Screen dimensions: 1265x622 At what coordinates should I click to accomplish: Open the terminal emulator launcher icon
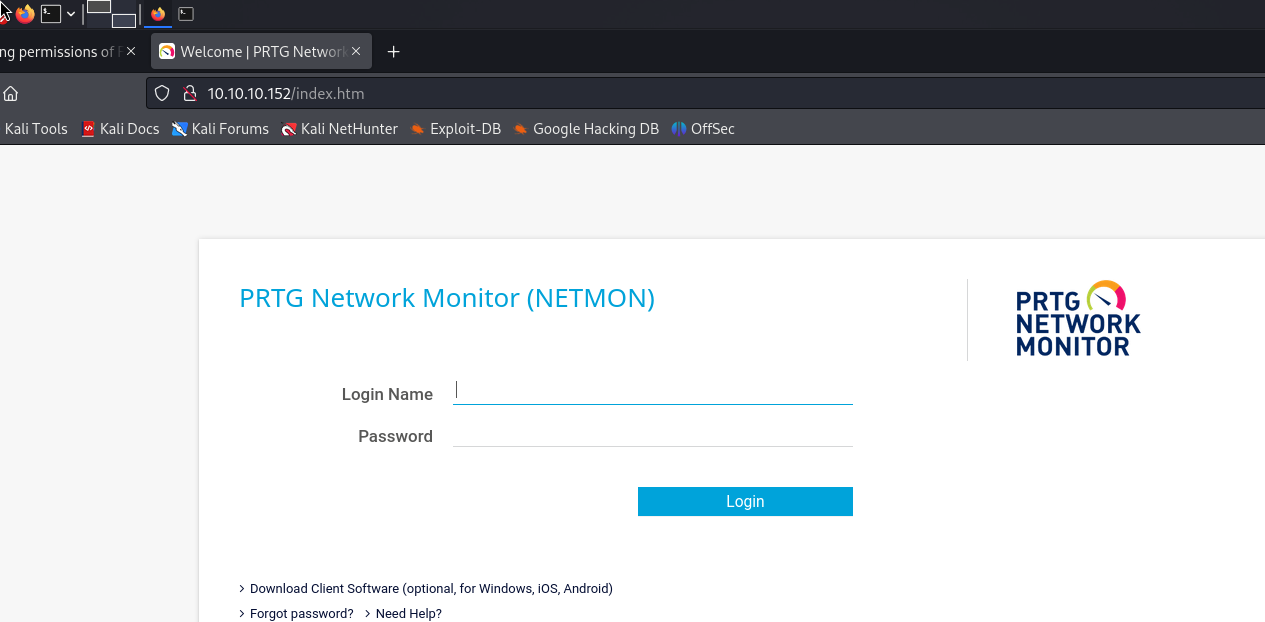pyautogui.click(x=50, y=14)
